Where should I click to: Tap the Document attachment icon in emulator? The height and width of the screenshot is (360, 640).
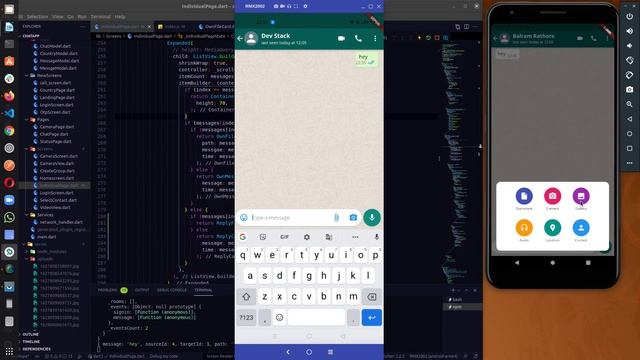pyautogui.click(x=524, y=196)
